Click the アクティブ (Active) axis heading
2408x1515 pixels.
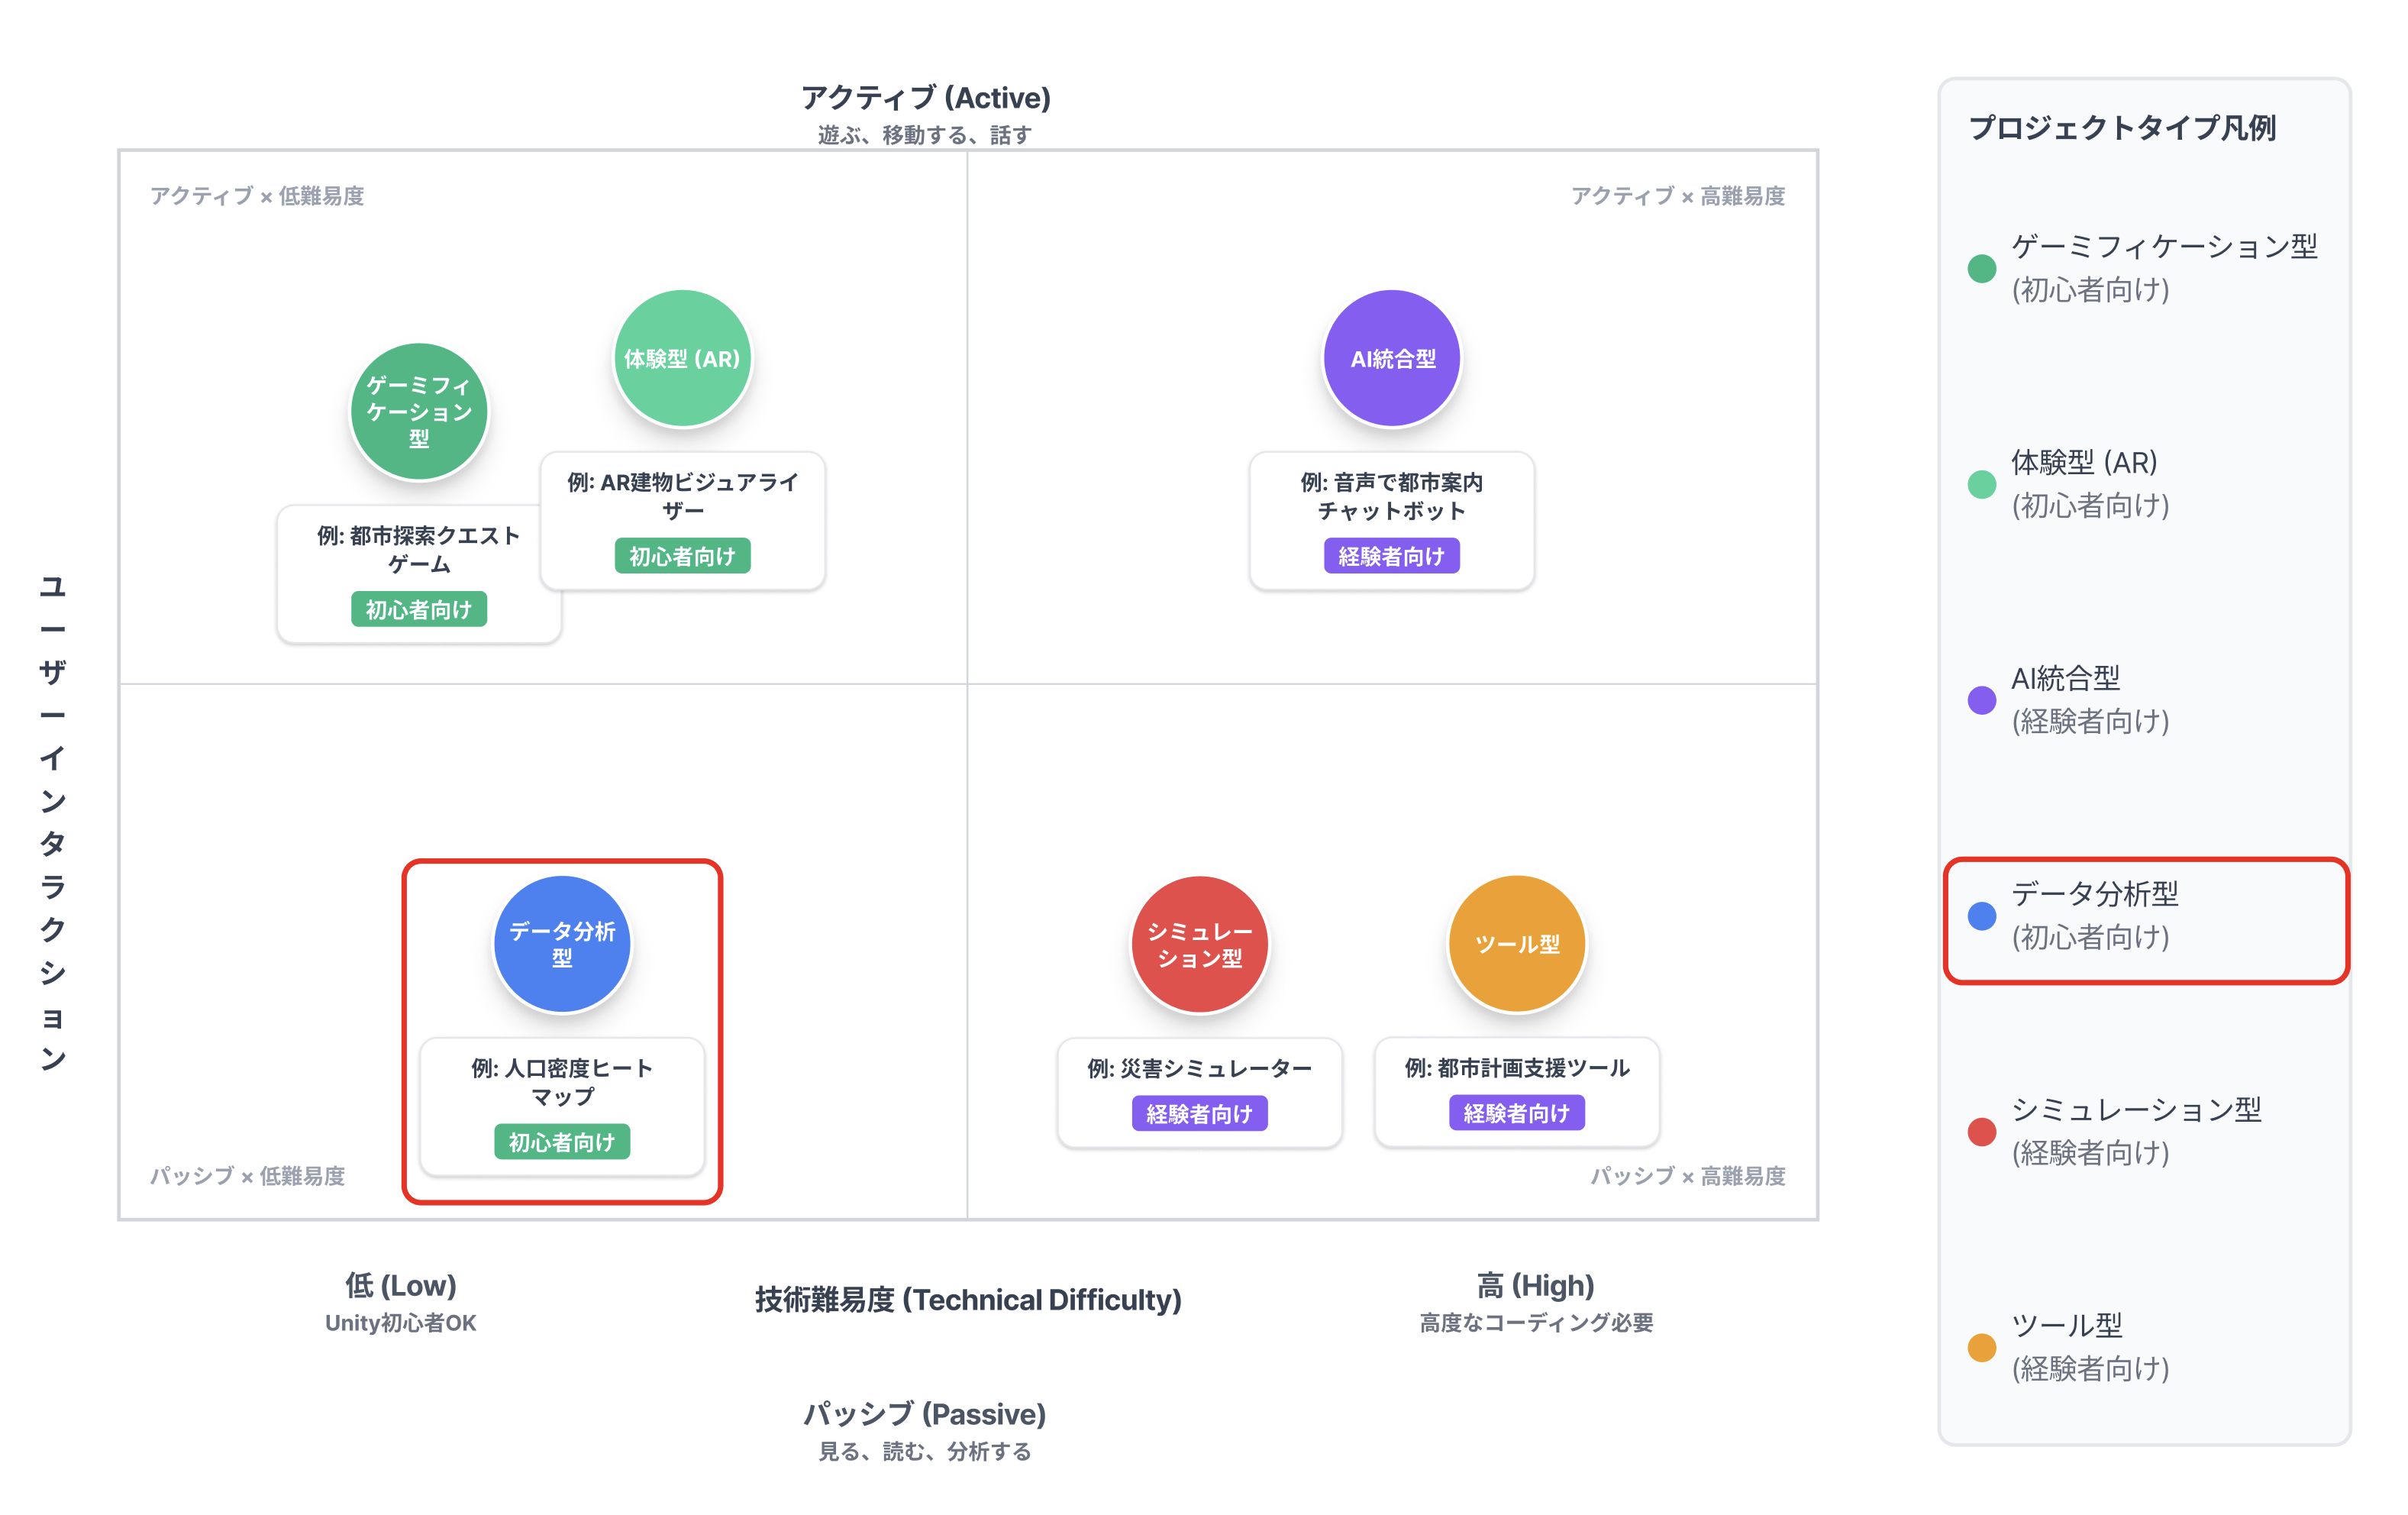(925, 98)
